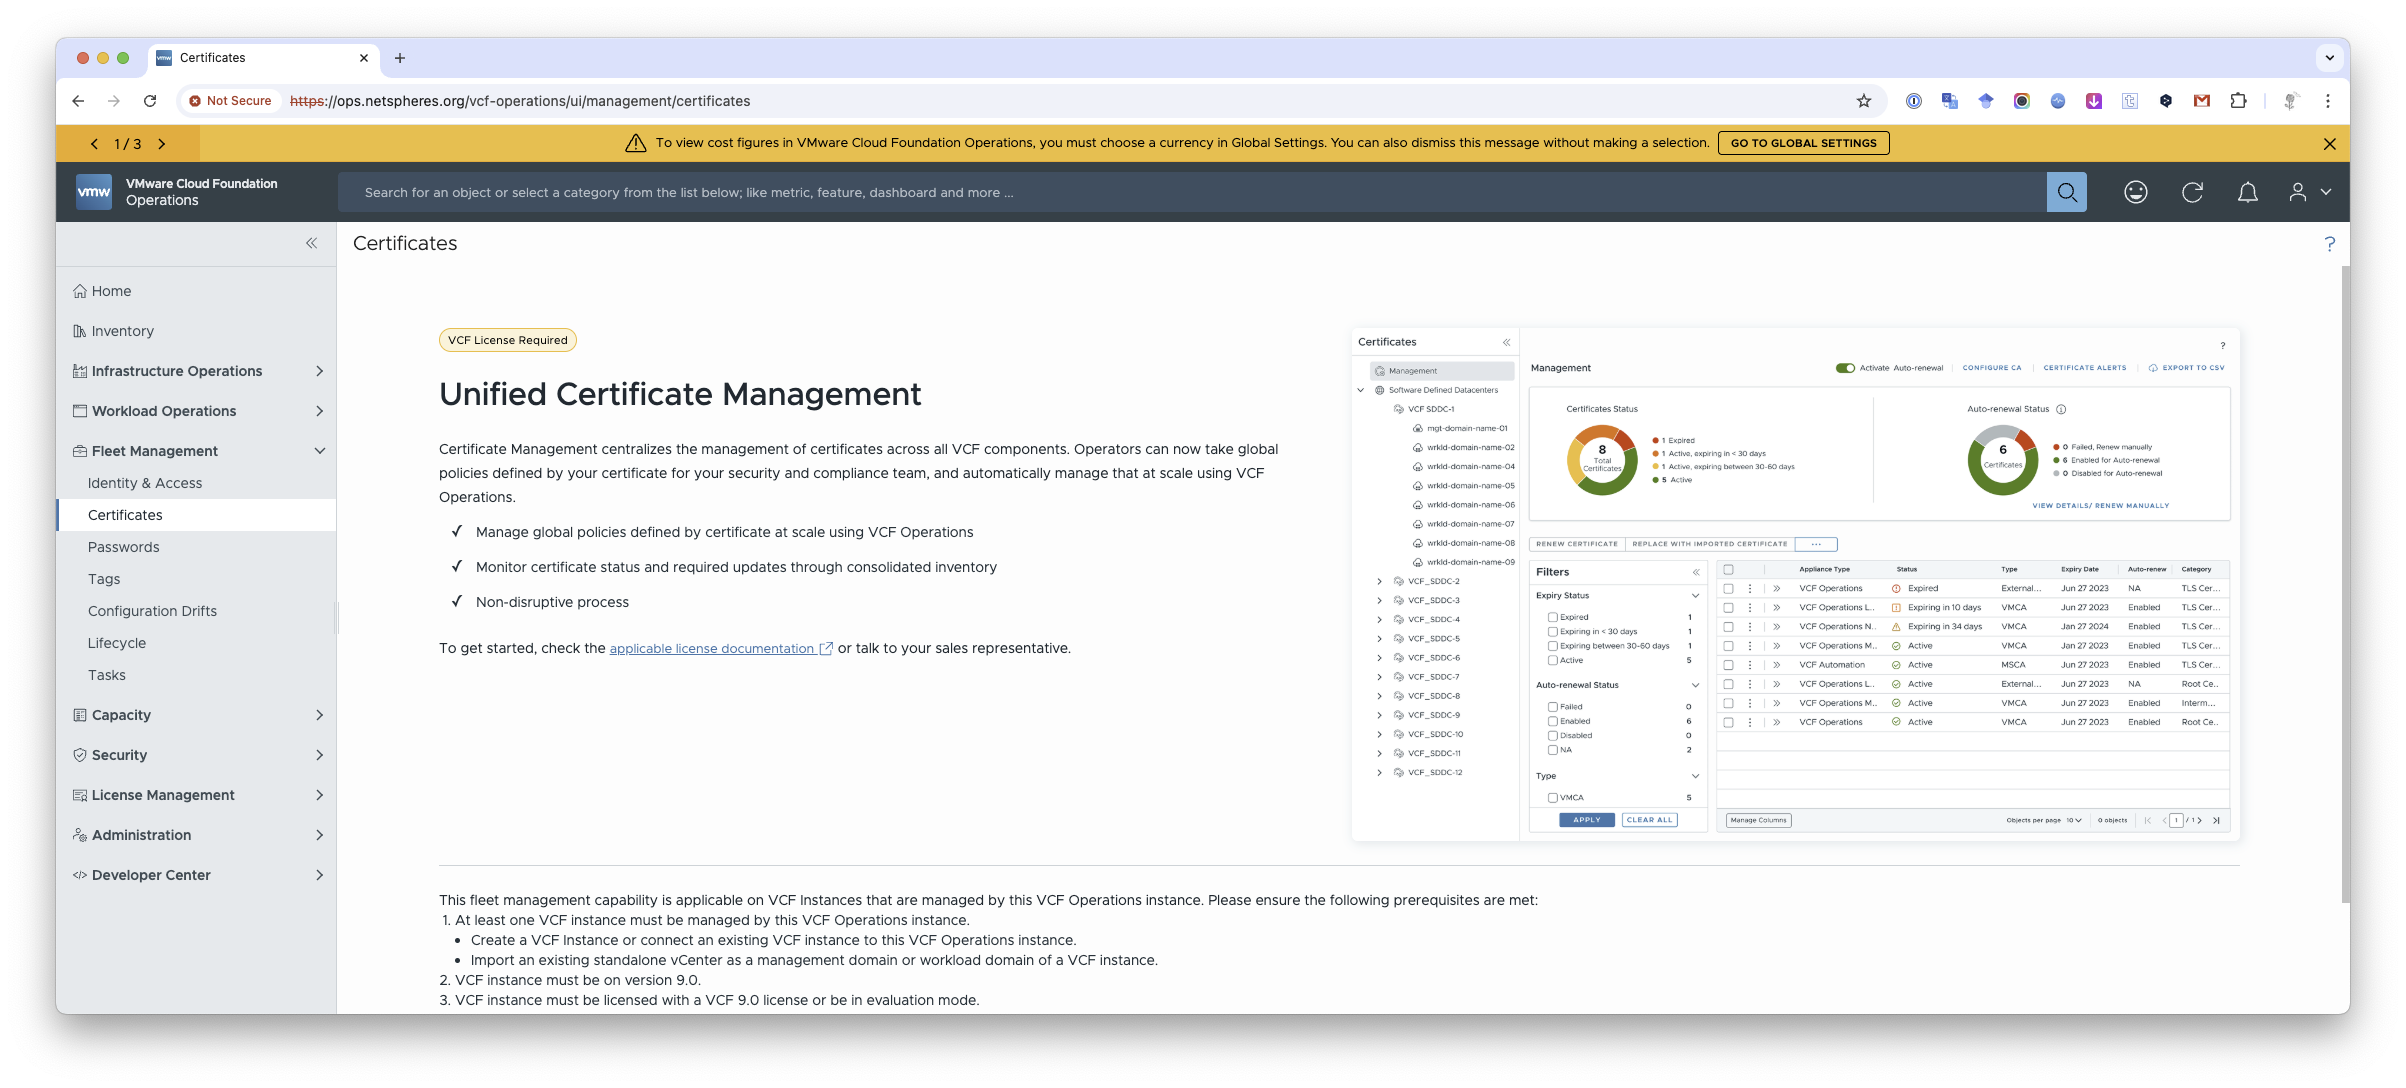Navigate forward in the browser
The width and height of the screenshot is (2406, 1088).
114,101
